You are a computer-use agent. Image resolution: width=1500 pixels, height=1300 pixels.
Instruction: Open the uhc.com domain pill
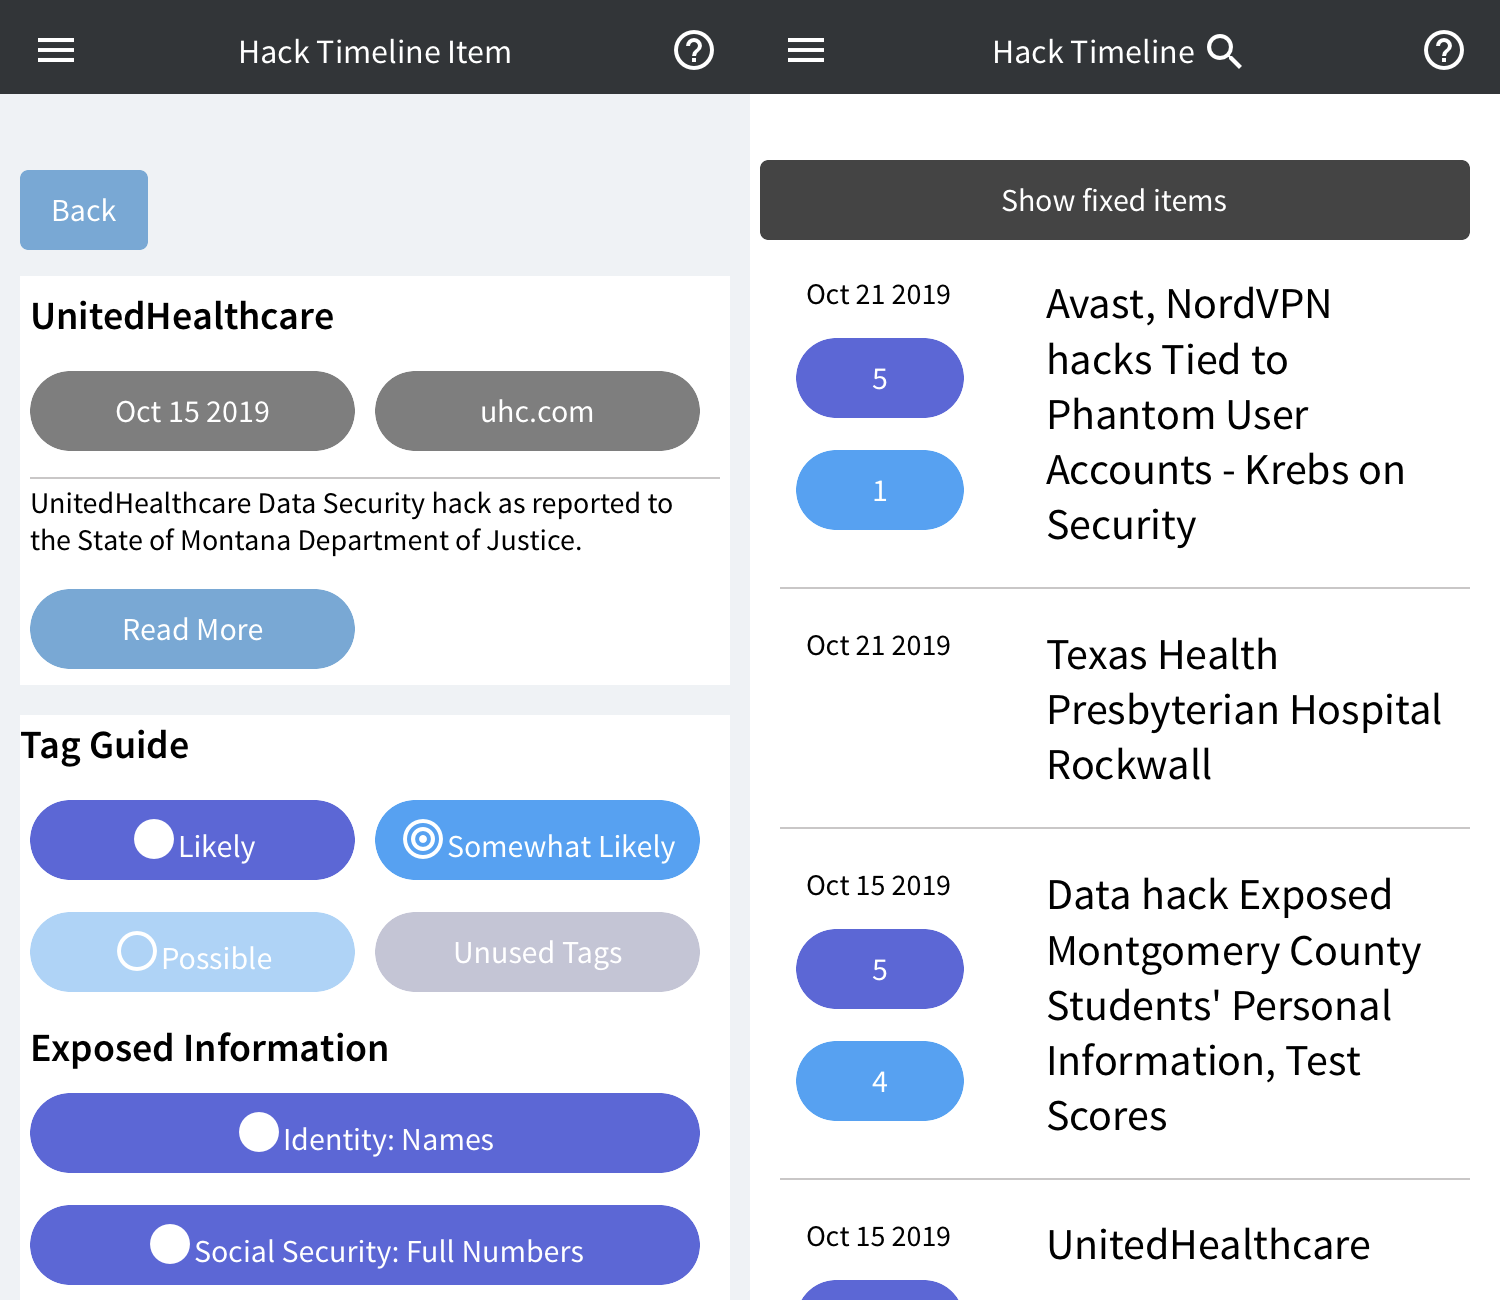[537, 411]
